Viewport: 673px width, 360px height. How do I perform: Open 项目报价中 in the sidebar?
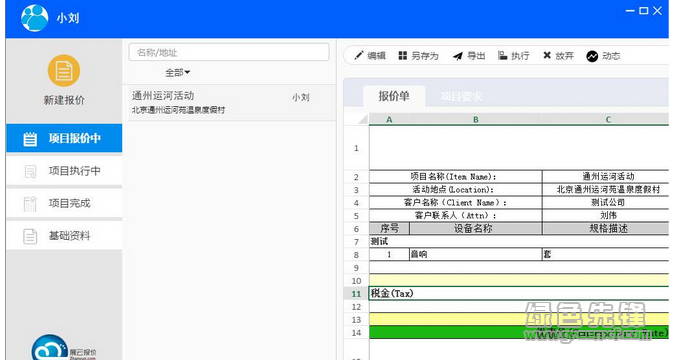[64, 138]
